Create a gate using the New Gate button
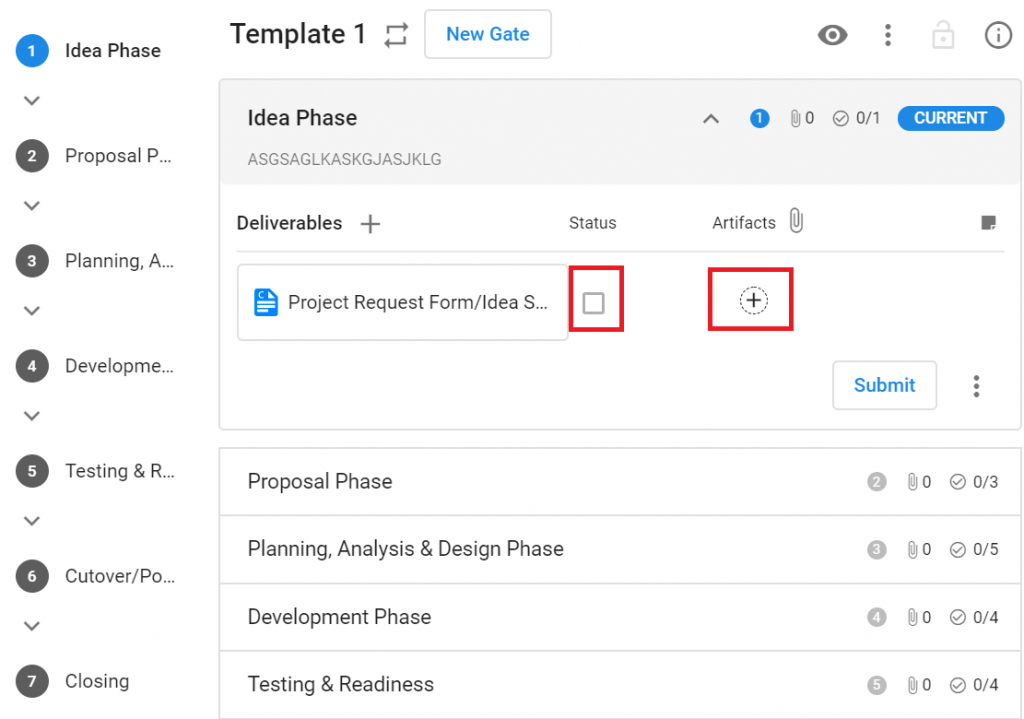 click(487, 33)
